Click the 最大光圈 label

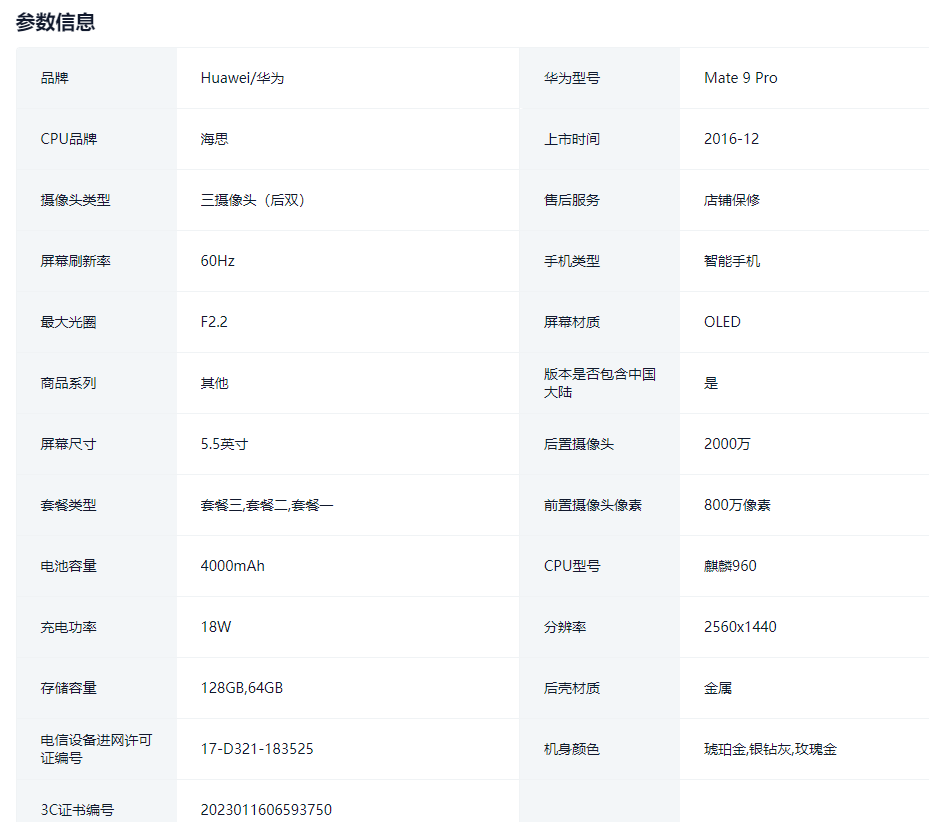[68, 322]
